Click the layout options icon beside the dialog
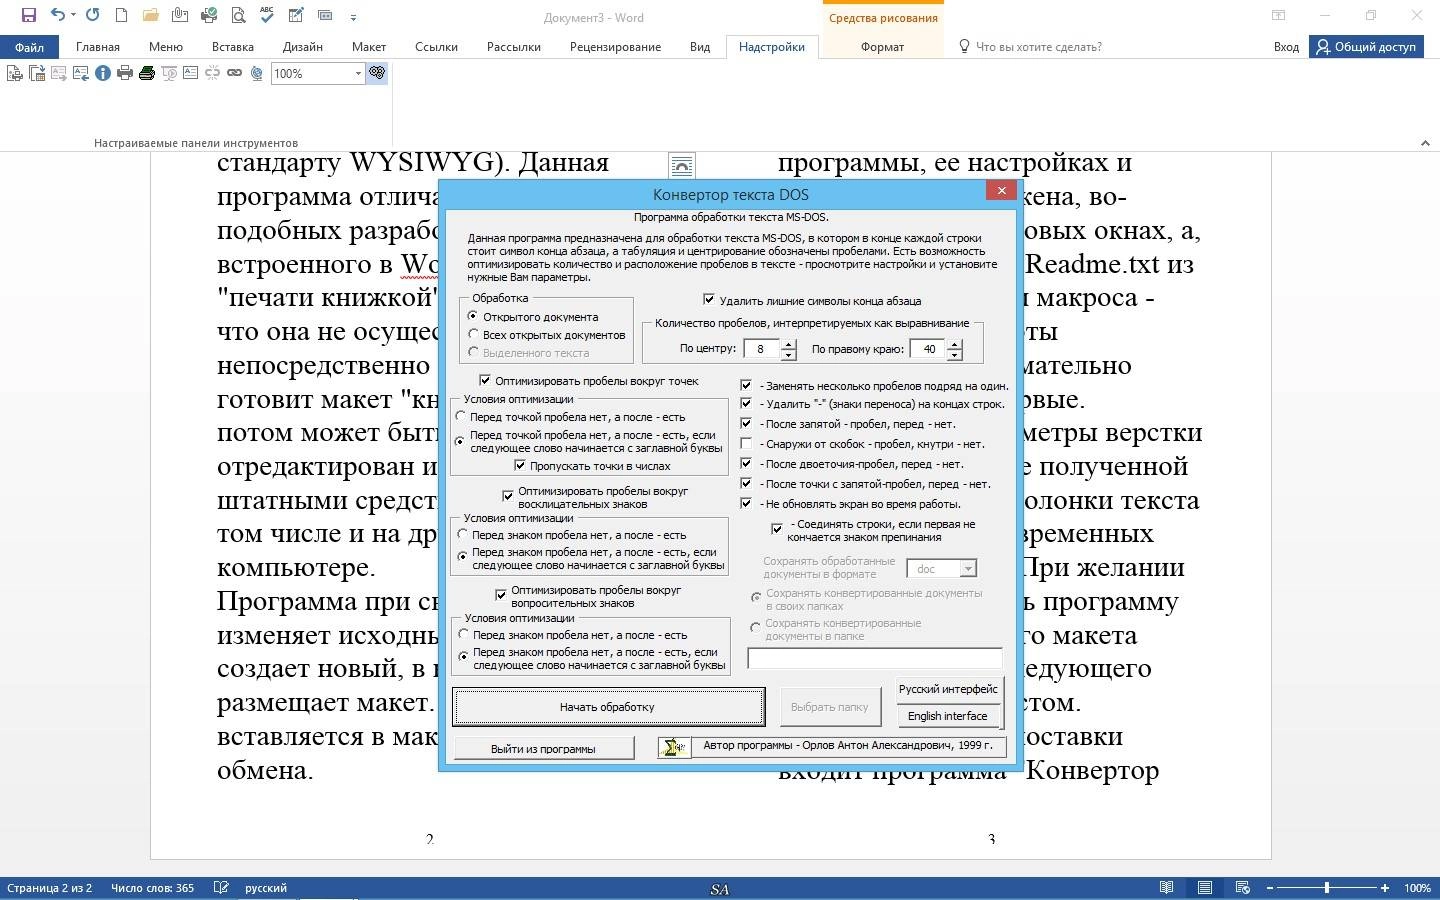Screen dimensions: 1440x900 [681, 165]
